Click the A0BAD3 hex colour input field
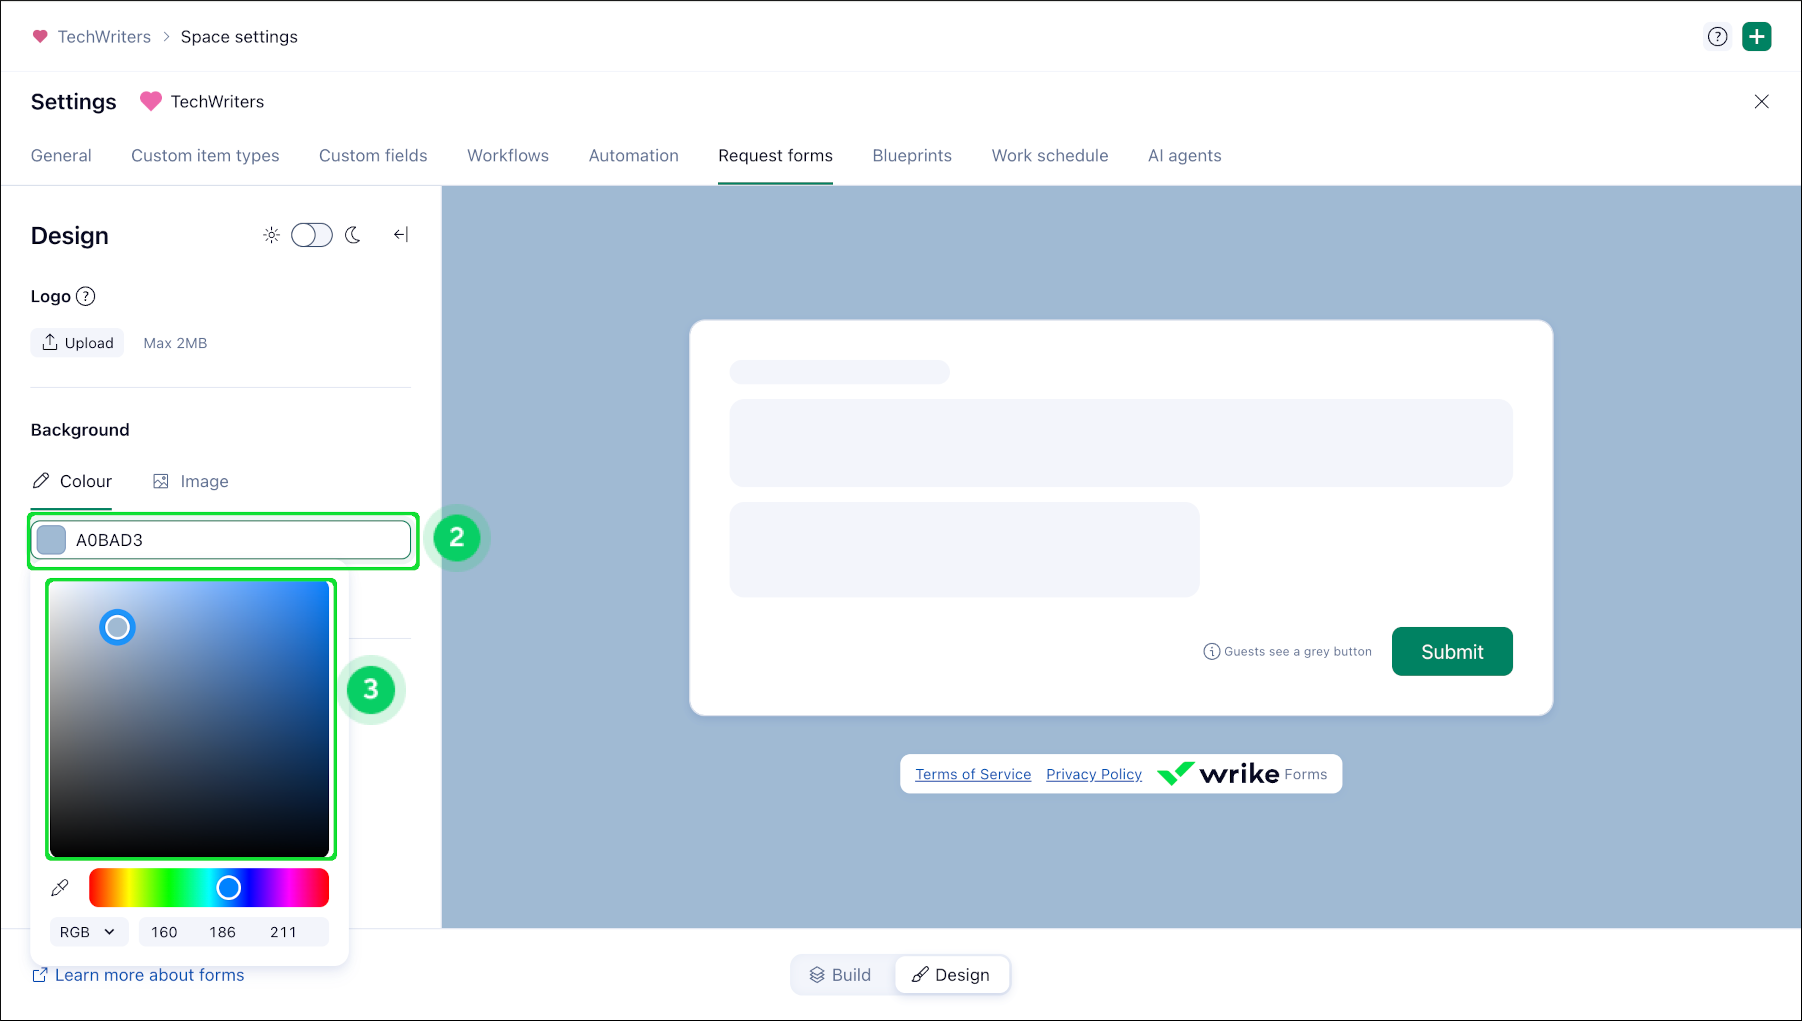The width and height of the screenshot is (1802, 1021). click(222, 540)
